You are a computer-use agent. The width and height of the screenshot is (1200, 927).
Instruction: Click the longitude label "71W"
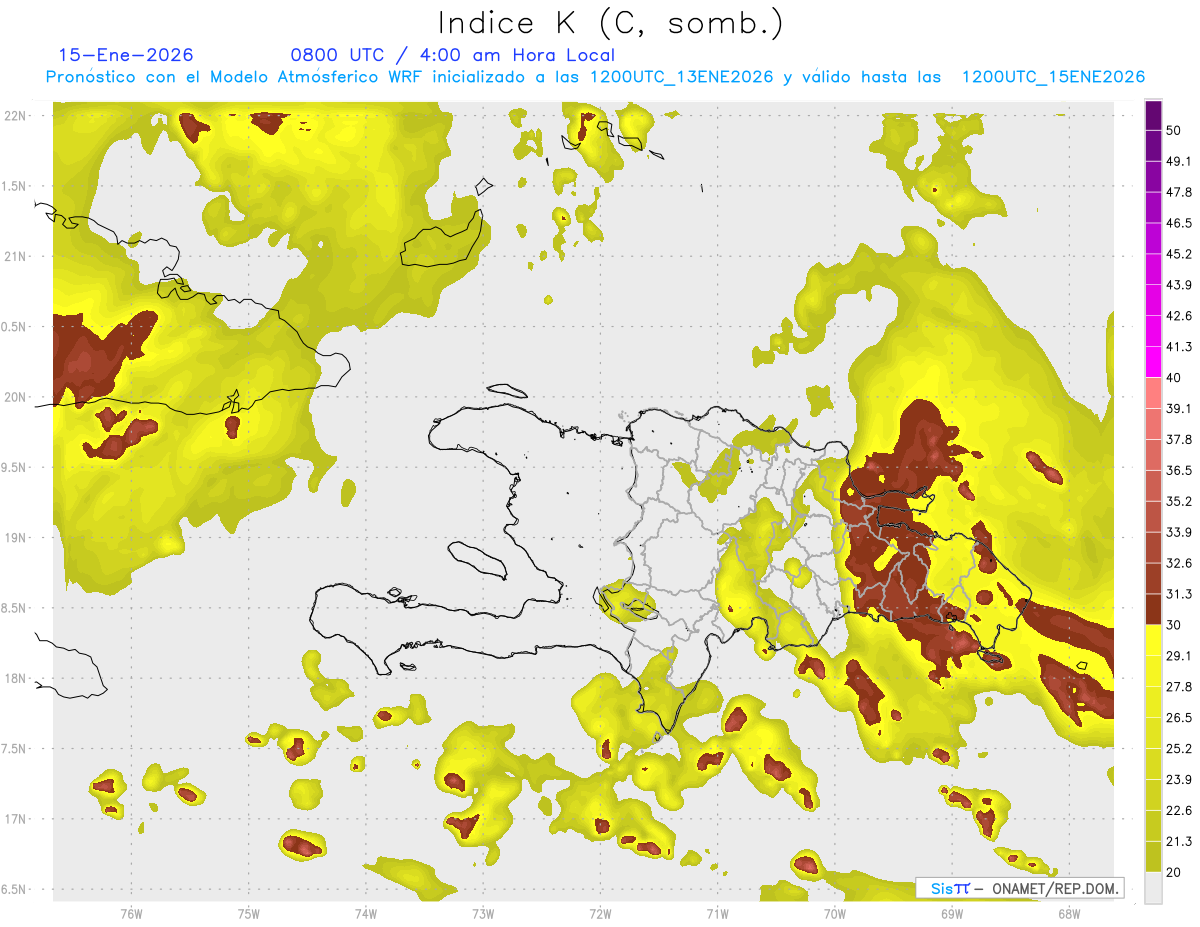click(717, 913)
